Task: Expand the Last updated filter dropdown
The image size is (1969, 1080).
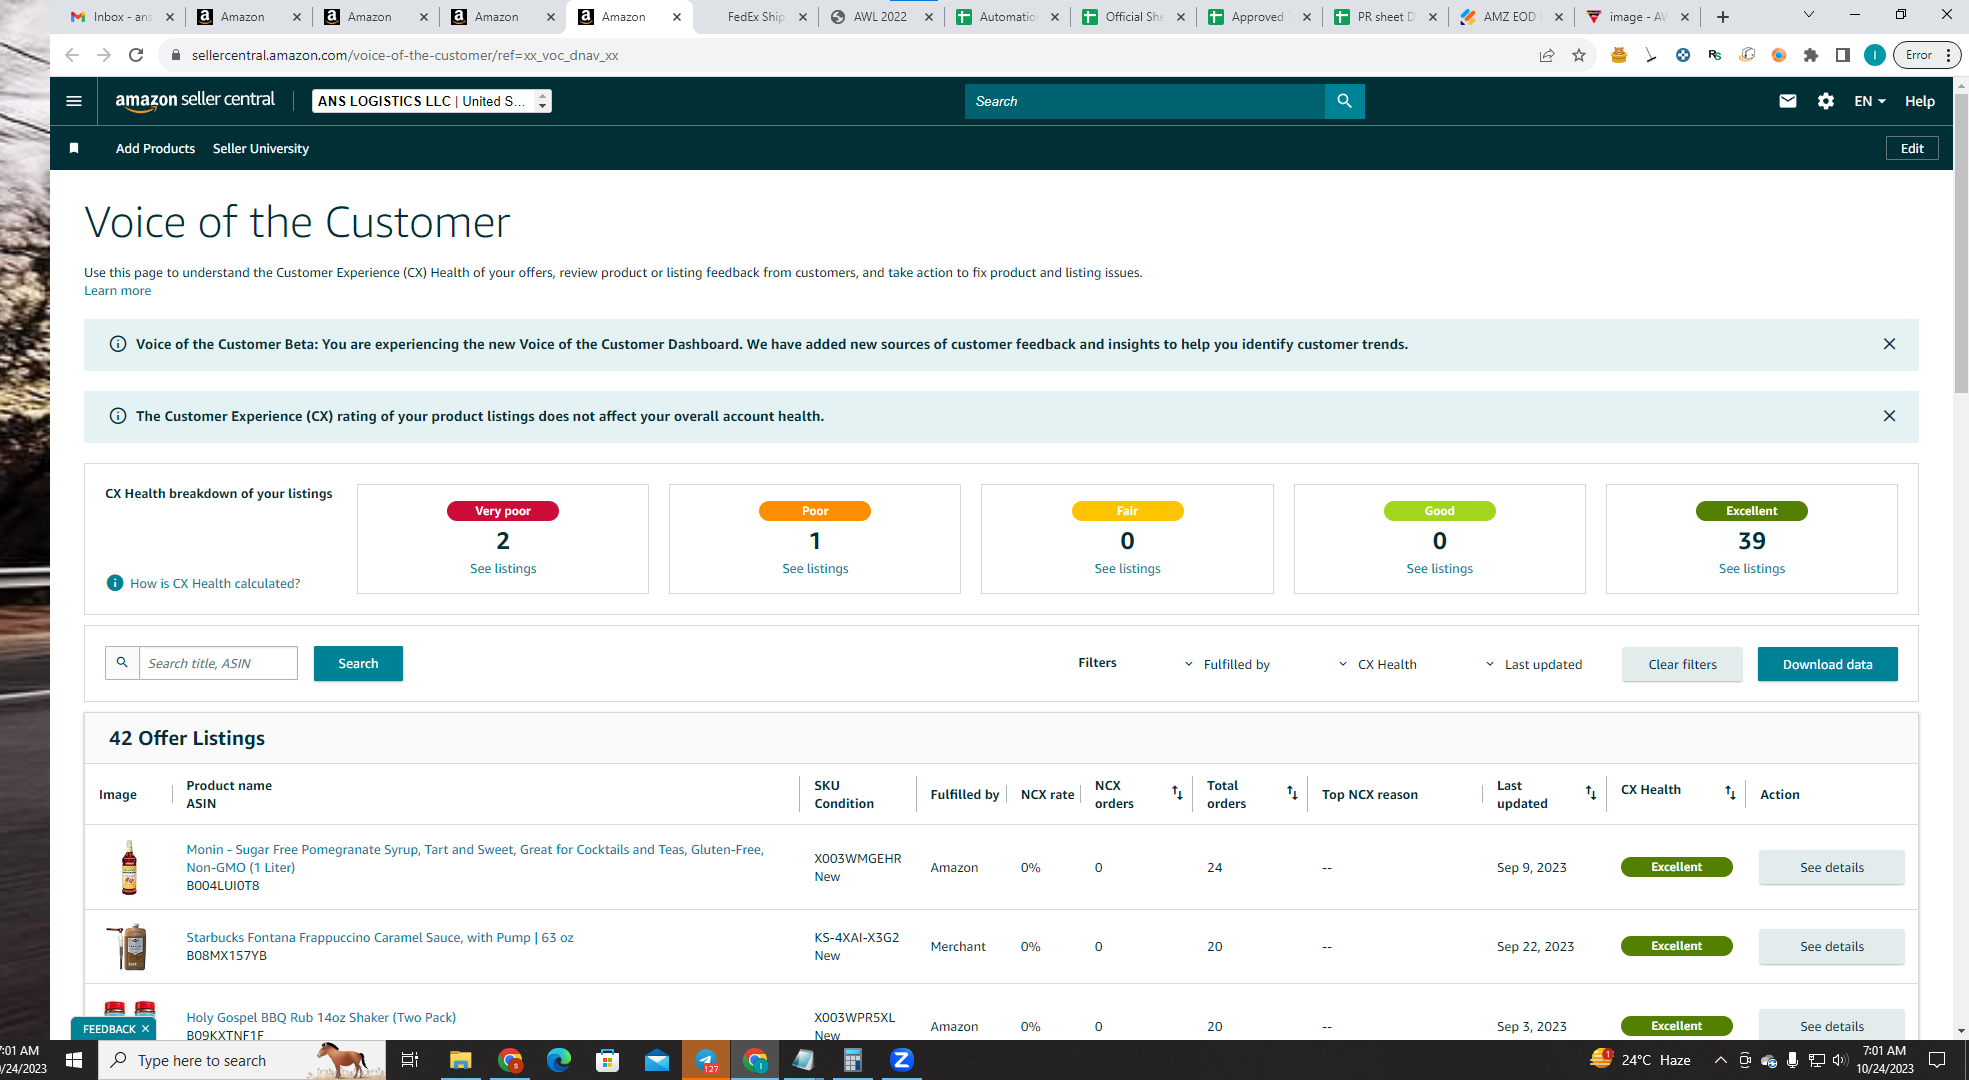Action: point(1533,664)
